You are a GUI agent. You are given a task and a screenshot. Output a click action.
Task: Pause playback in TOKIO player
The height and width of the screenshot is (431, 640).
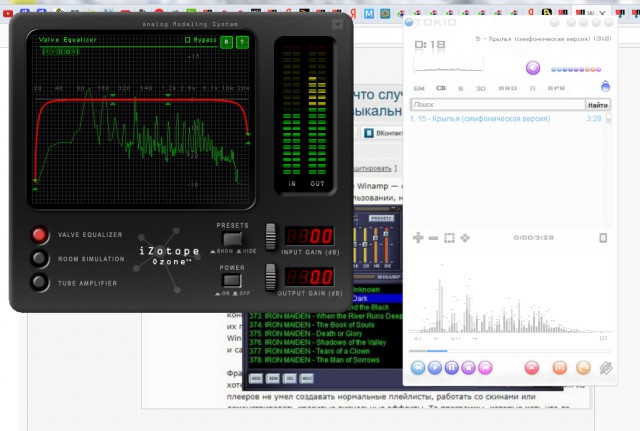coord(451,368)
